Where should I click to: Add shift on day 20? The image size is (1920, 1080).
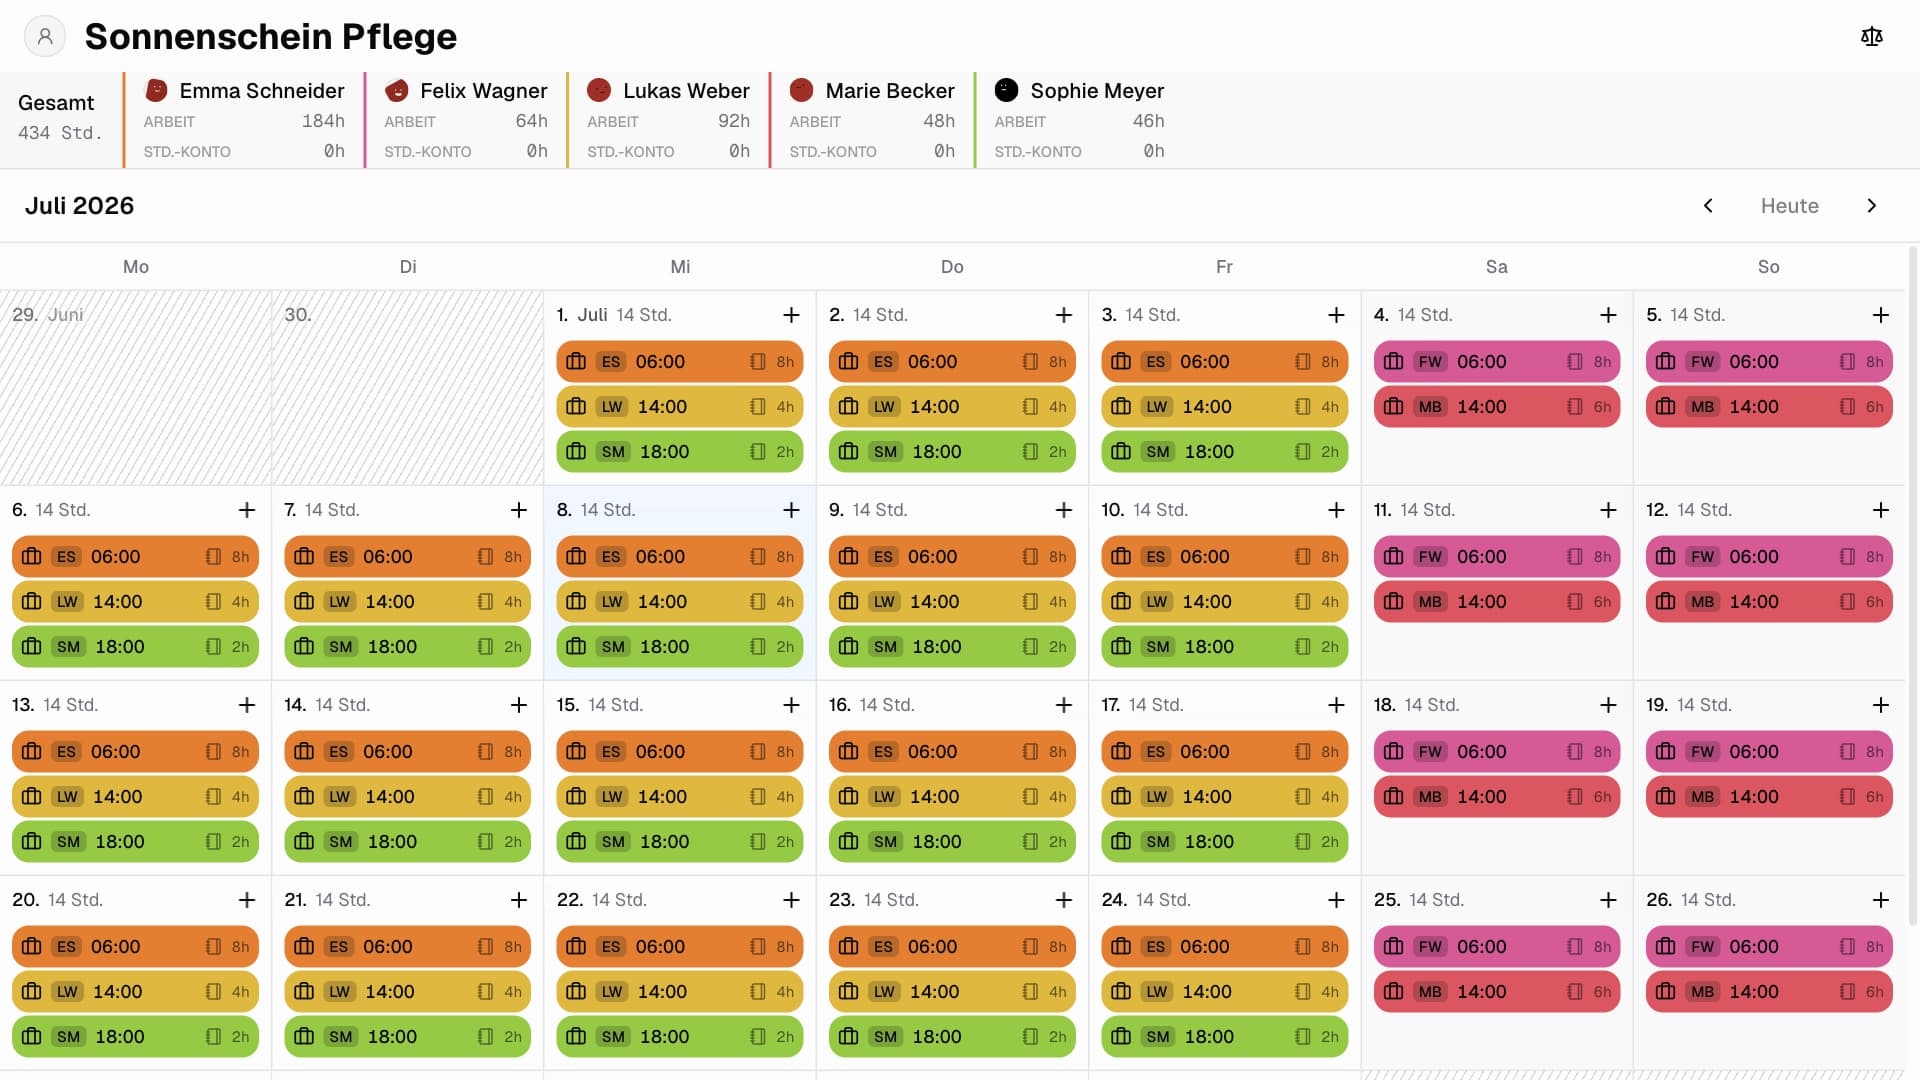247,900
